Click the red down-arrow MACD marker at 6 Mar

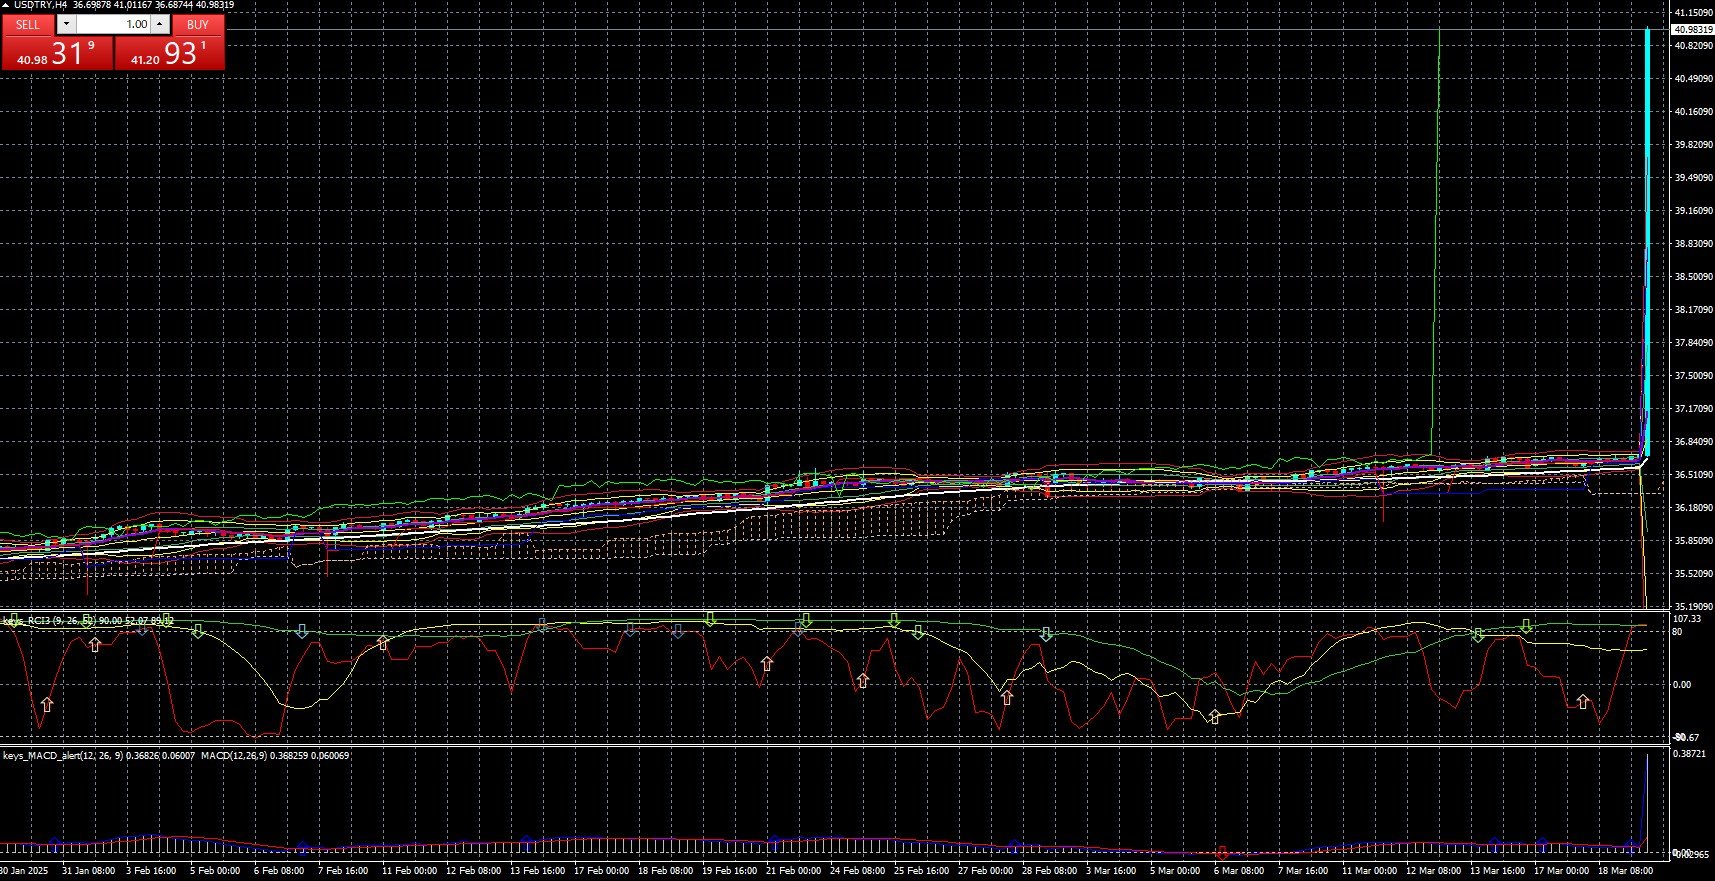pos(1221,853)
